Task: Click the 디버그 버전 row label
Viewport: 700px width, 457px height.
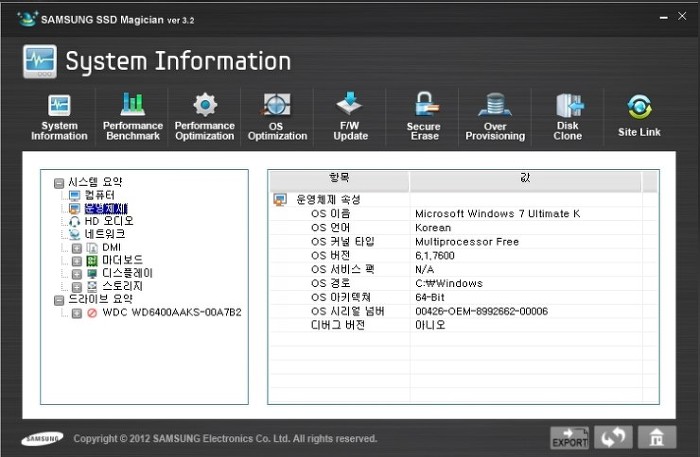Action: (338, 325)
